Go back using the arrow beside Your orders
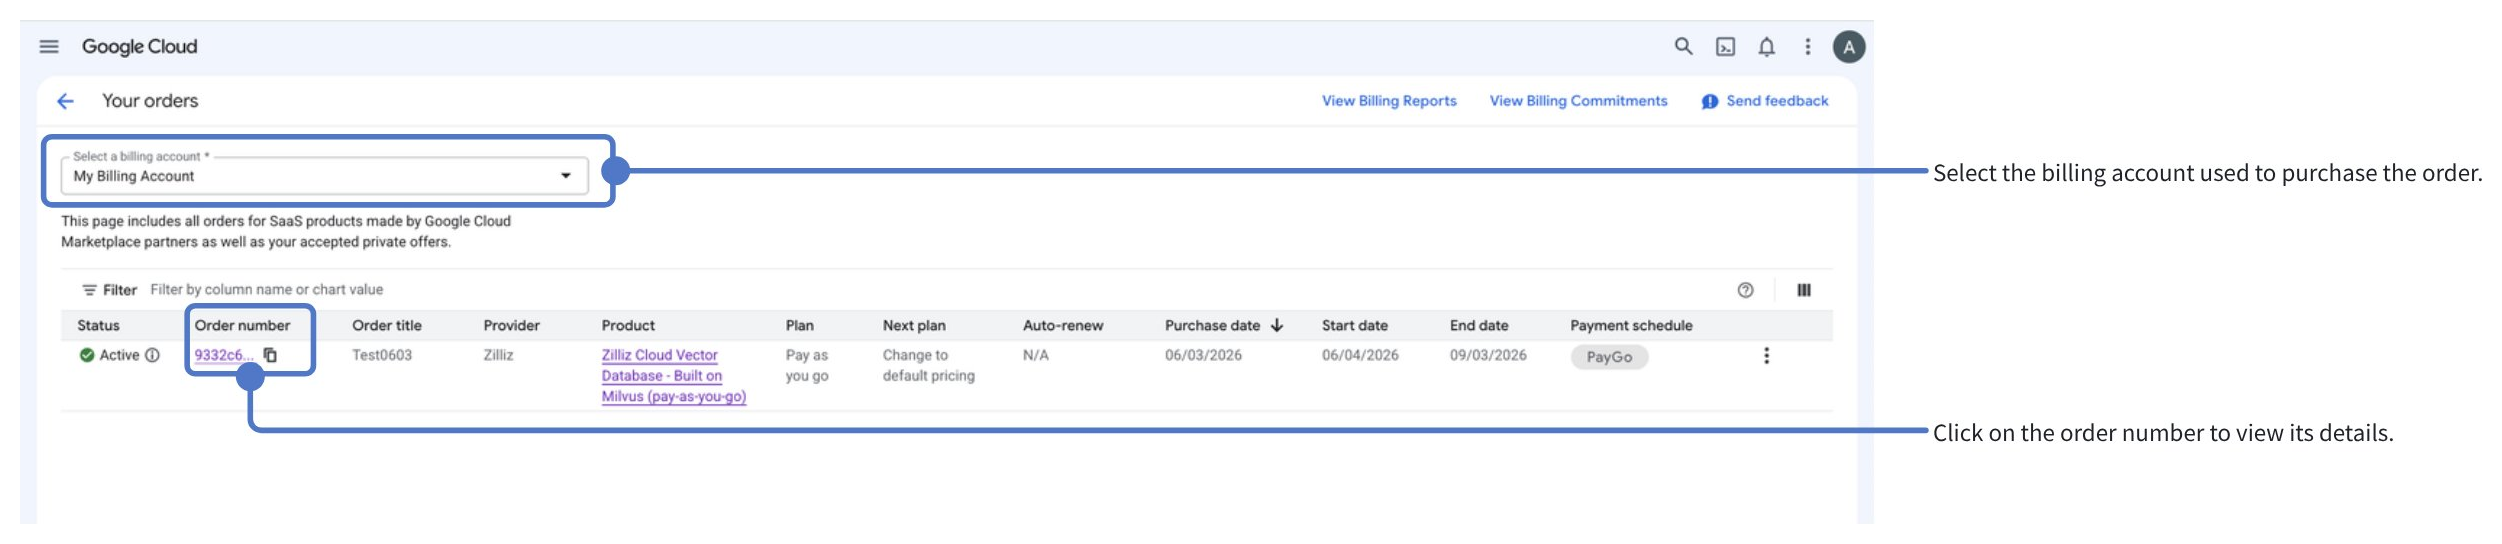 (x=66, y=101)
